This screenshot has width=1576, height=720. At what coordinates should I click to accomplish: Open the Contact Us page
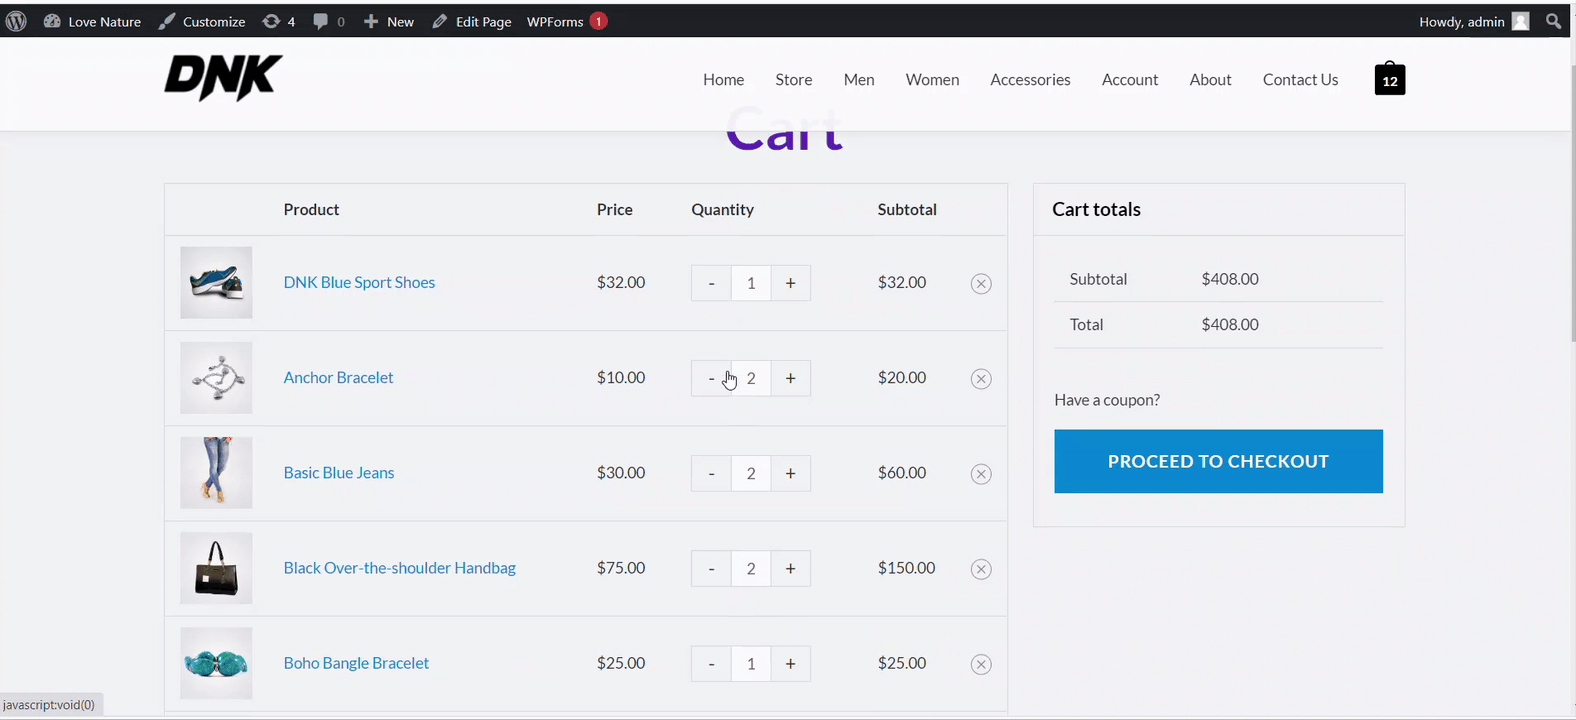tap(1300, 79)
